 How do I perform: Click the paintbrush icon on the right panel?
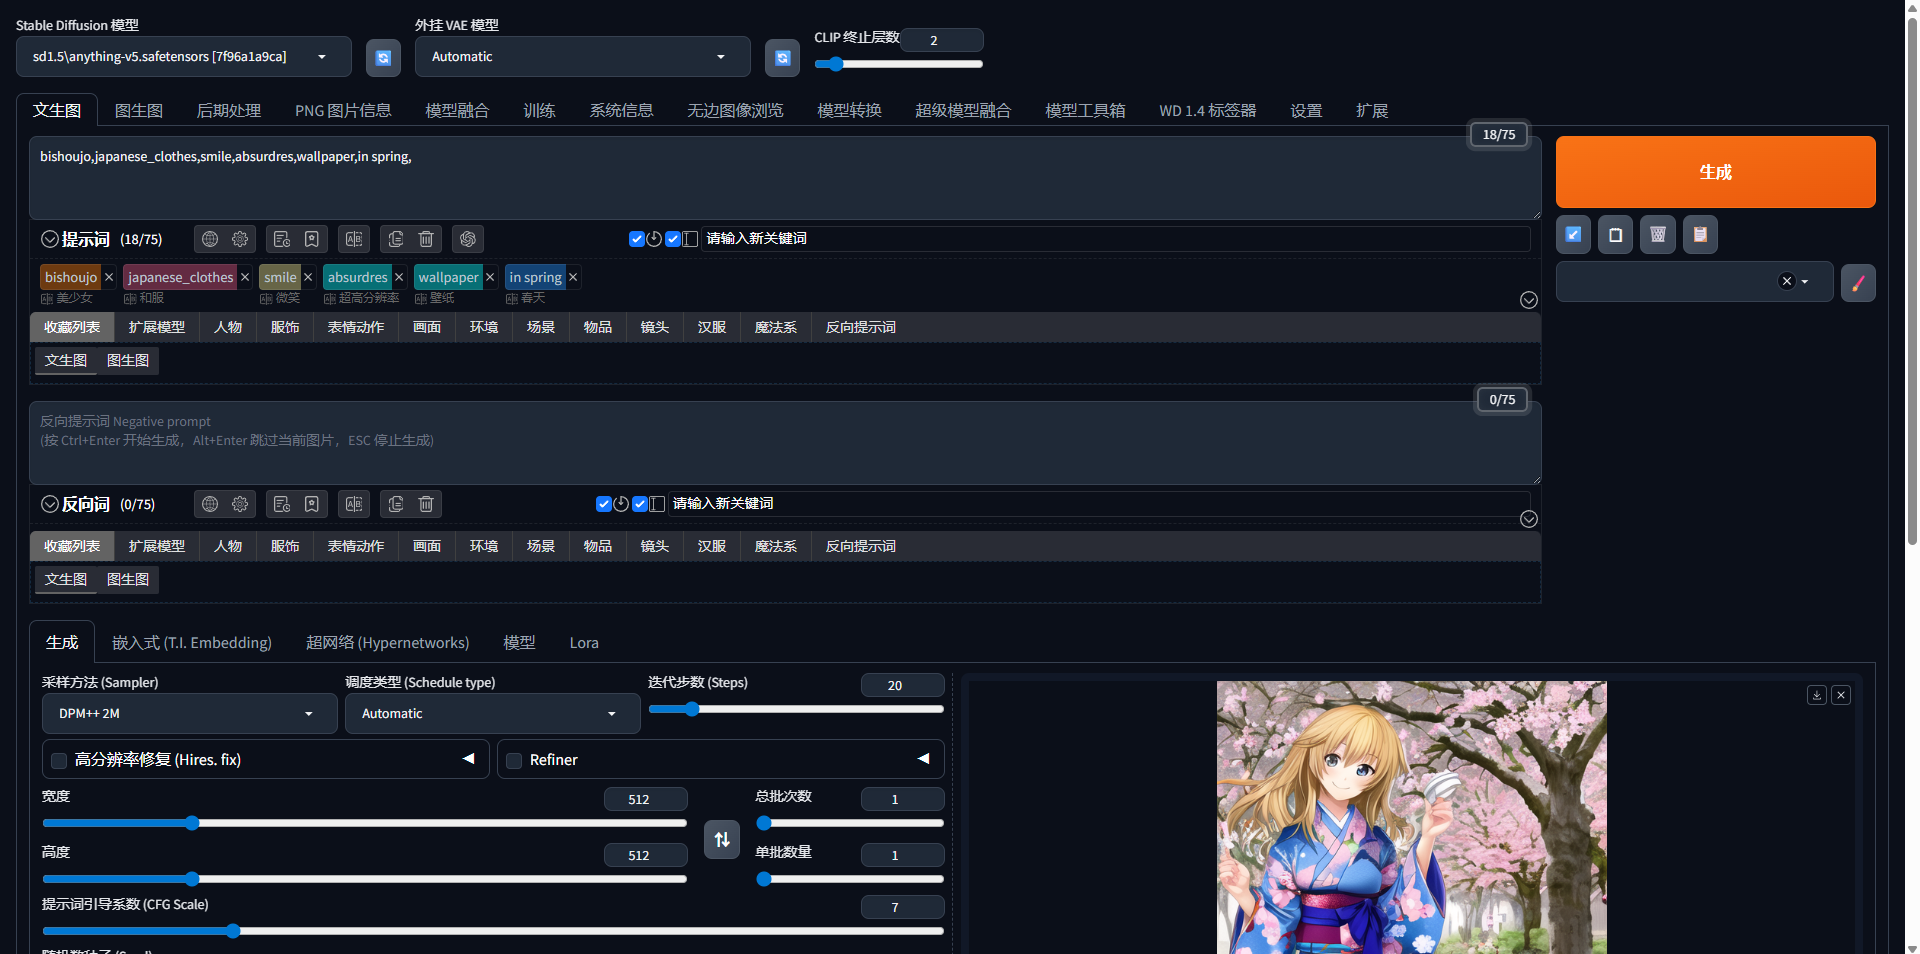click(x=1859, y=283)
